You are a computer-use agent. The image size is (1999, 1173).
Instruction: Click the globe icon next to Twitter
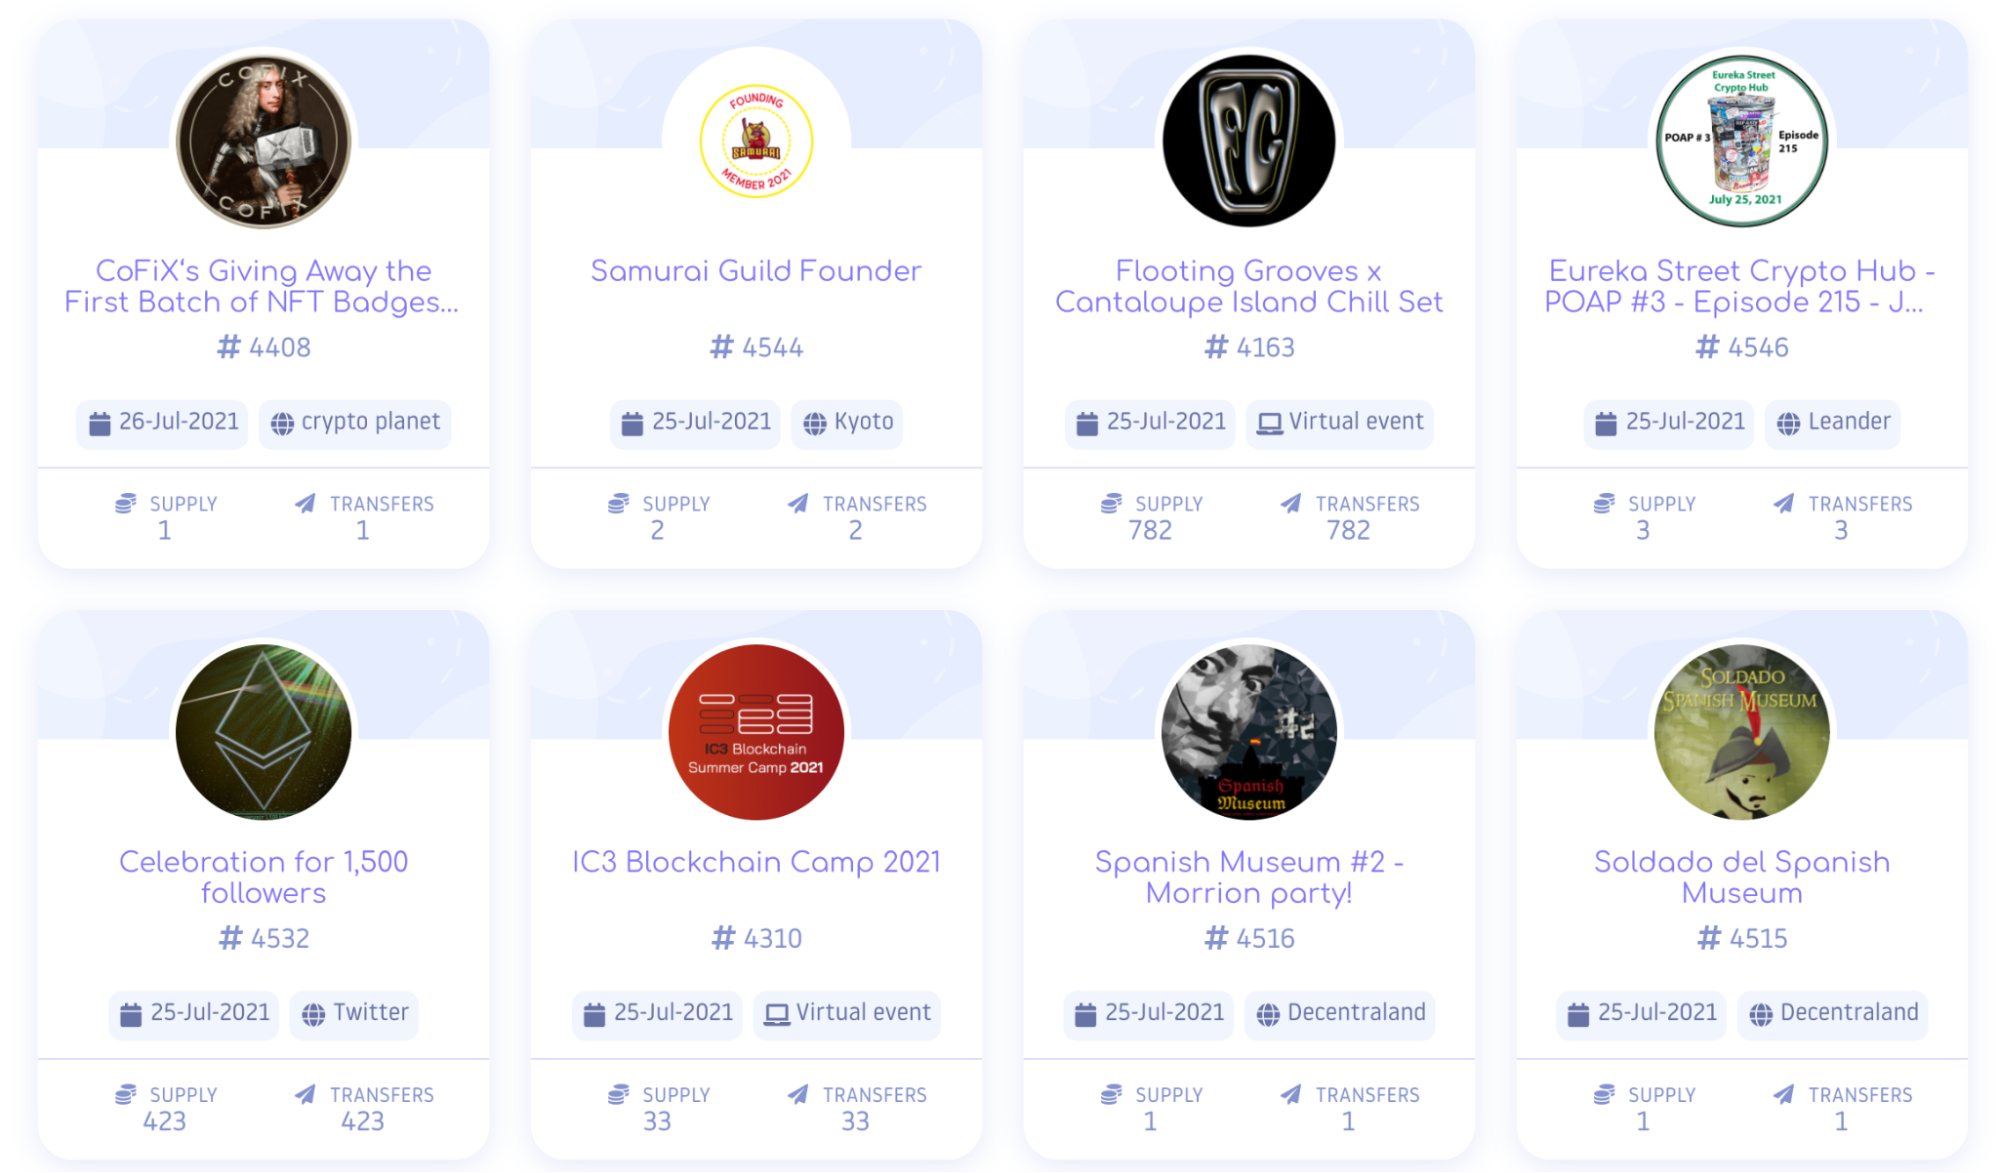[313, 1012]
